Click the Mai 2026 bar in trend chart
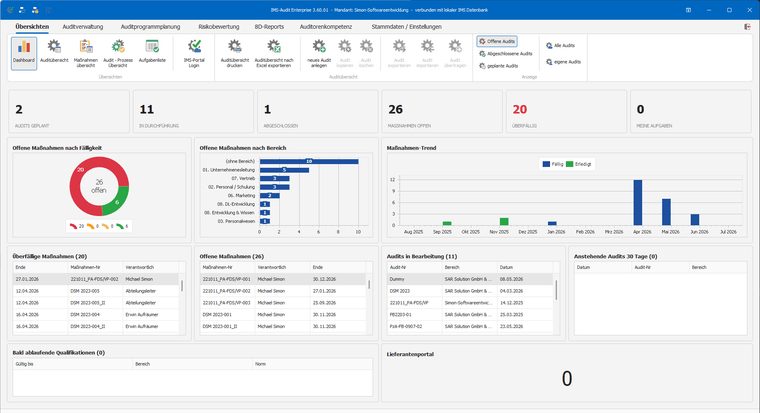The height and width of the screenshot is (413, 760). [666, 212]
